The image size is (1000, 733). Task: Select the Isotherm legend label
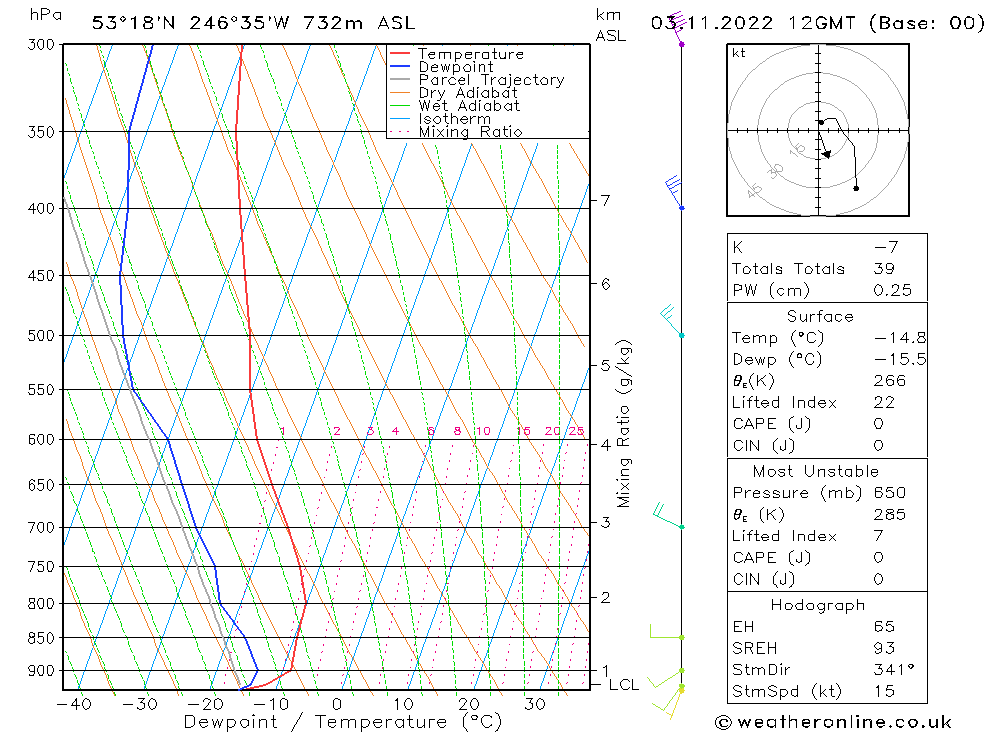(454, 119)
